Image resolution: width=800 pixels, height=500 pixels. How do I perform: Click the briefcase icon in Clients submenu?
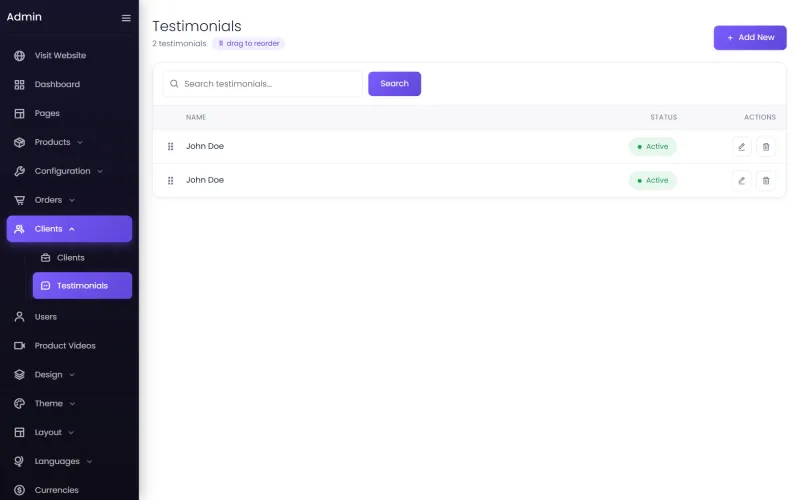pyautogui.click(x=45, y=258)
